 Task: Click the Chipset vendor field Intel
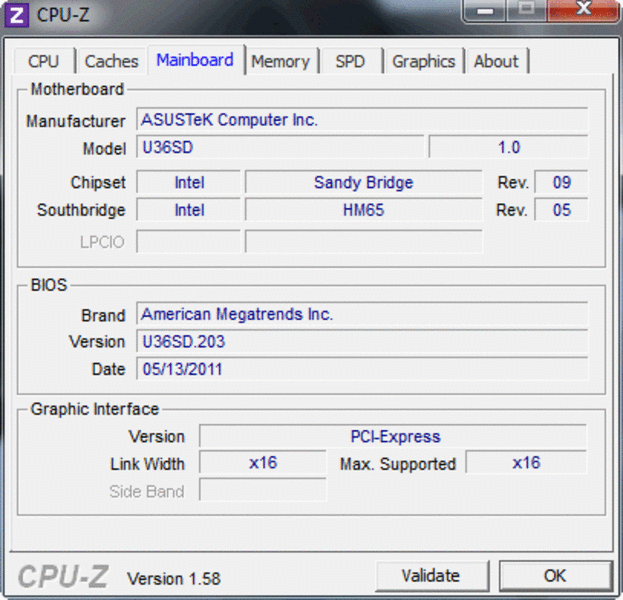coord(189,182)
